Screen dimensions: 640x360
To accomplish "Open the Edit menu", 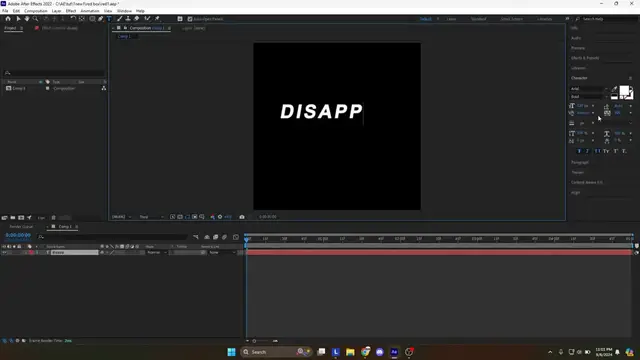I will [16, 11].
